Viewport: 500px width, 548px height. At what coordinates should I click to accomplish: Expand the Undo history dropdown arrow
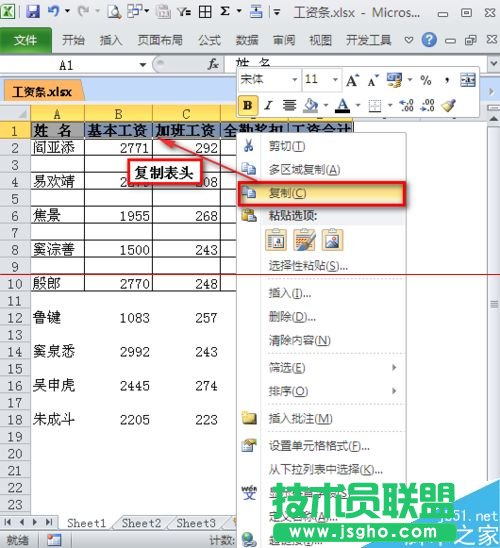67,12
